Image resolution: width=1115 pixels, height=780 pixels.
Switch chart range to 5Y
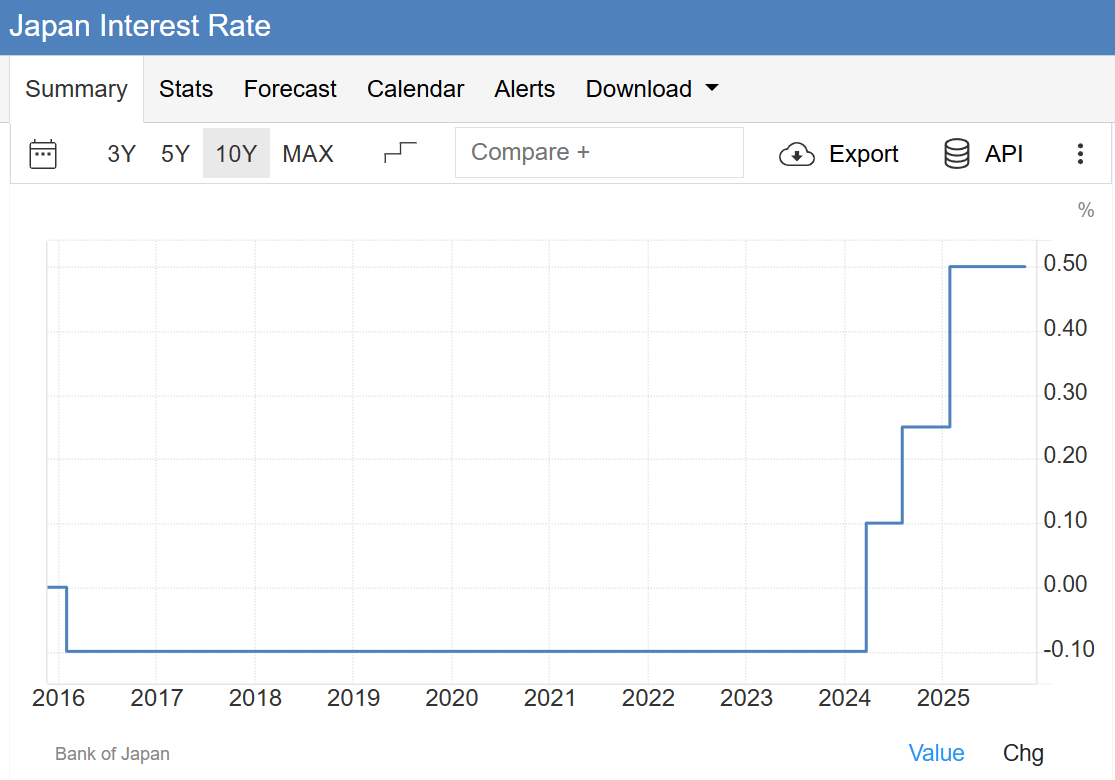coord(175,154)
